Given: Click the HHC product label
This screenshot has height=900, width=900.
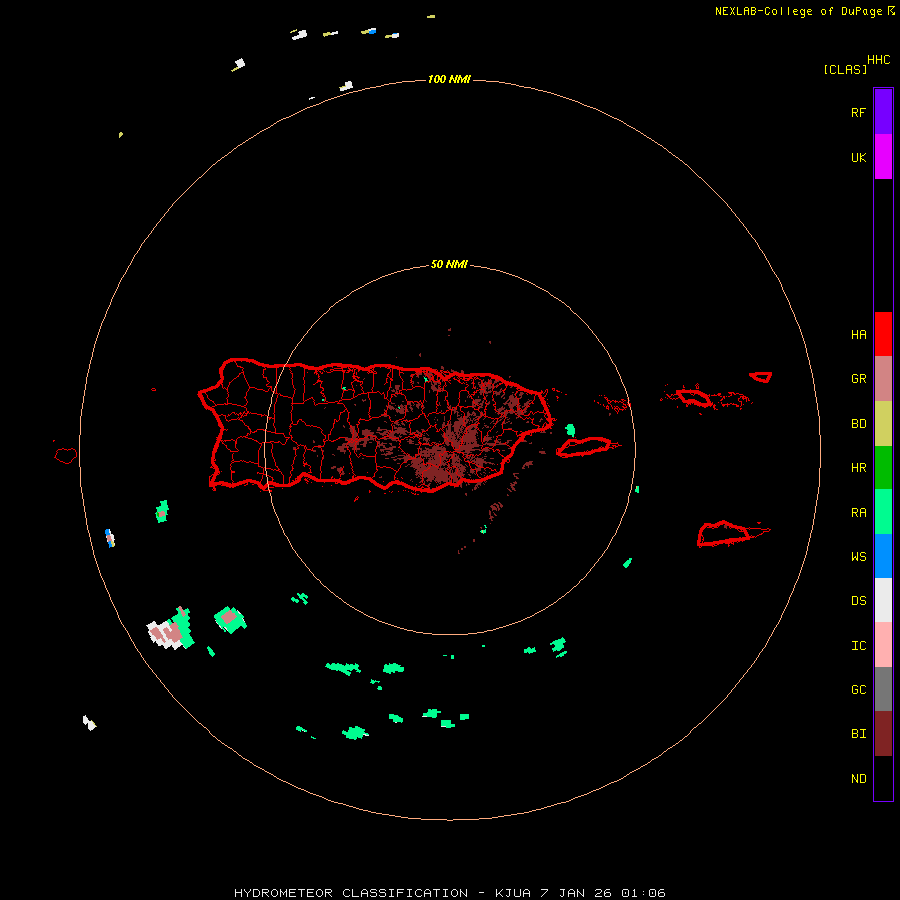Looking at the screenshot, I should pos(878,60).
